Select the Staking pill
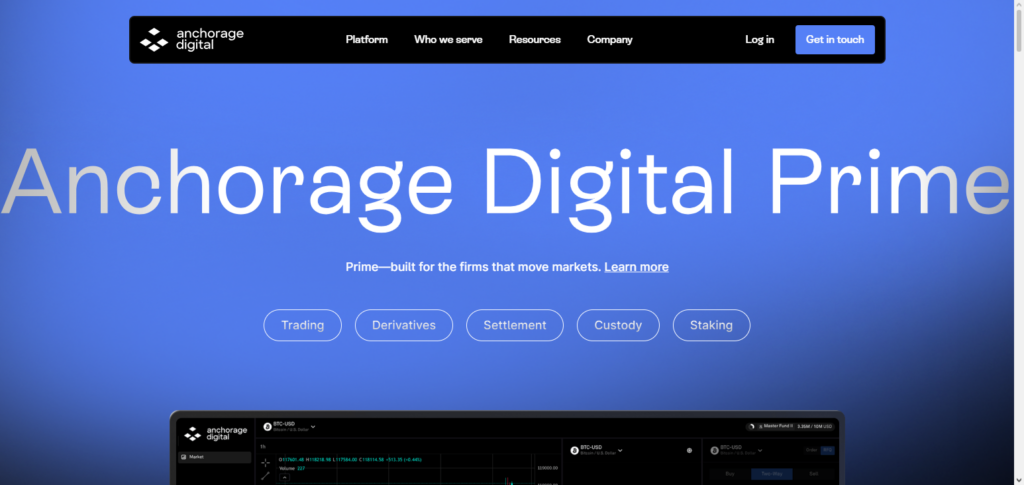 711,325
